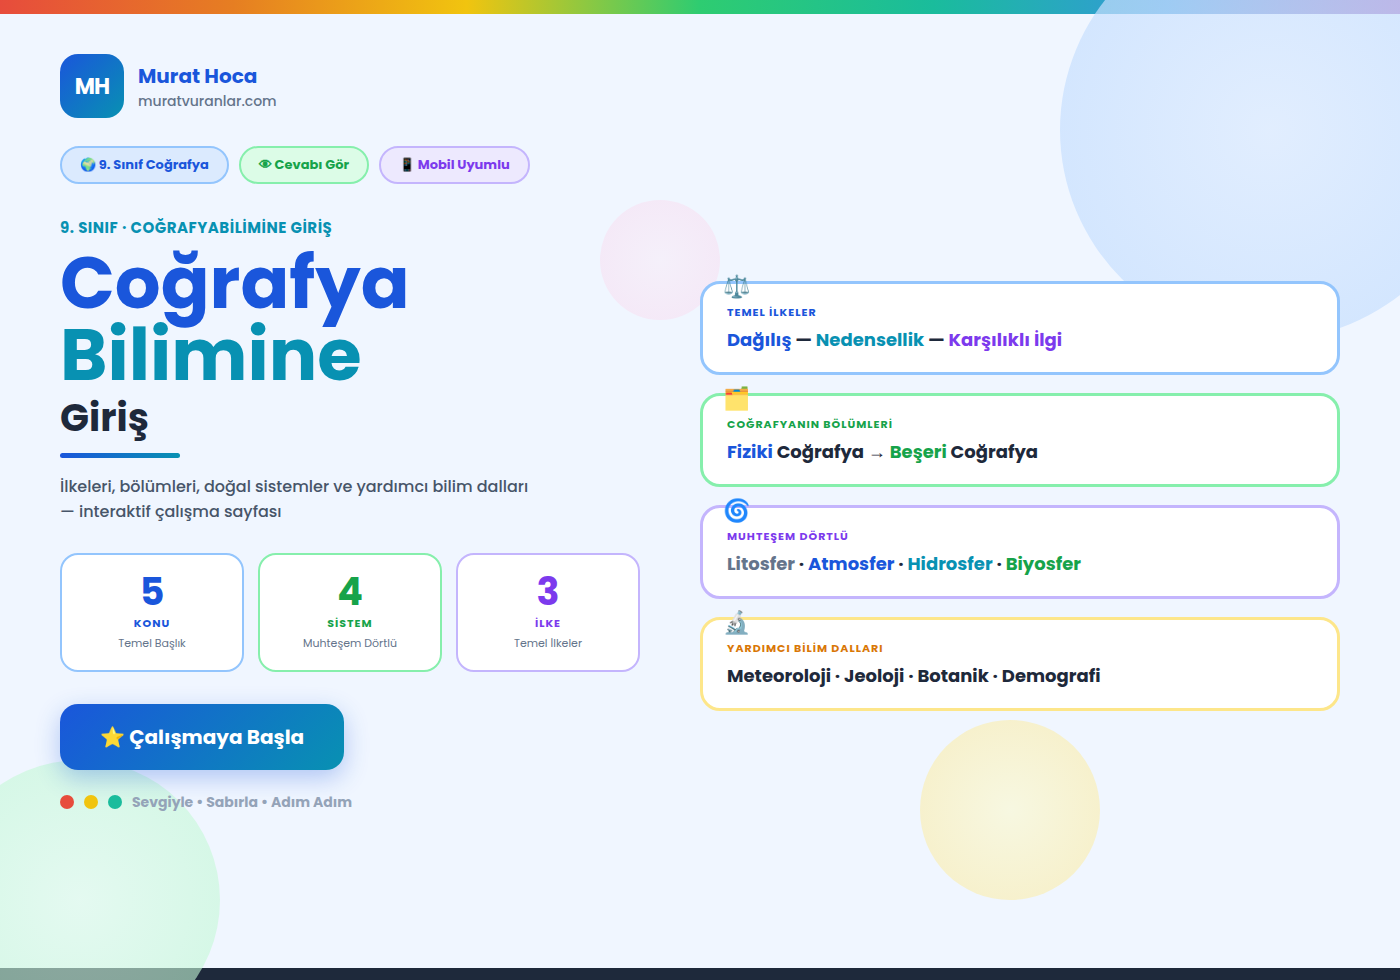The height and width of the screenshot is (980, 1400).
Task: Open the Yardımcı Bilim Dalları card
Action: click(x=1020, y=664)
